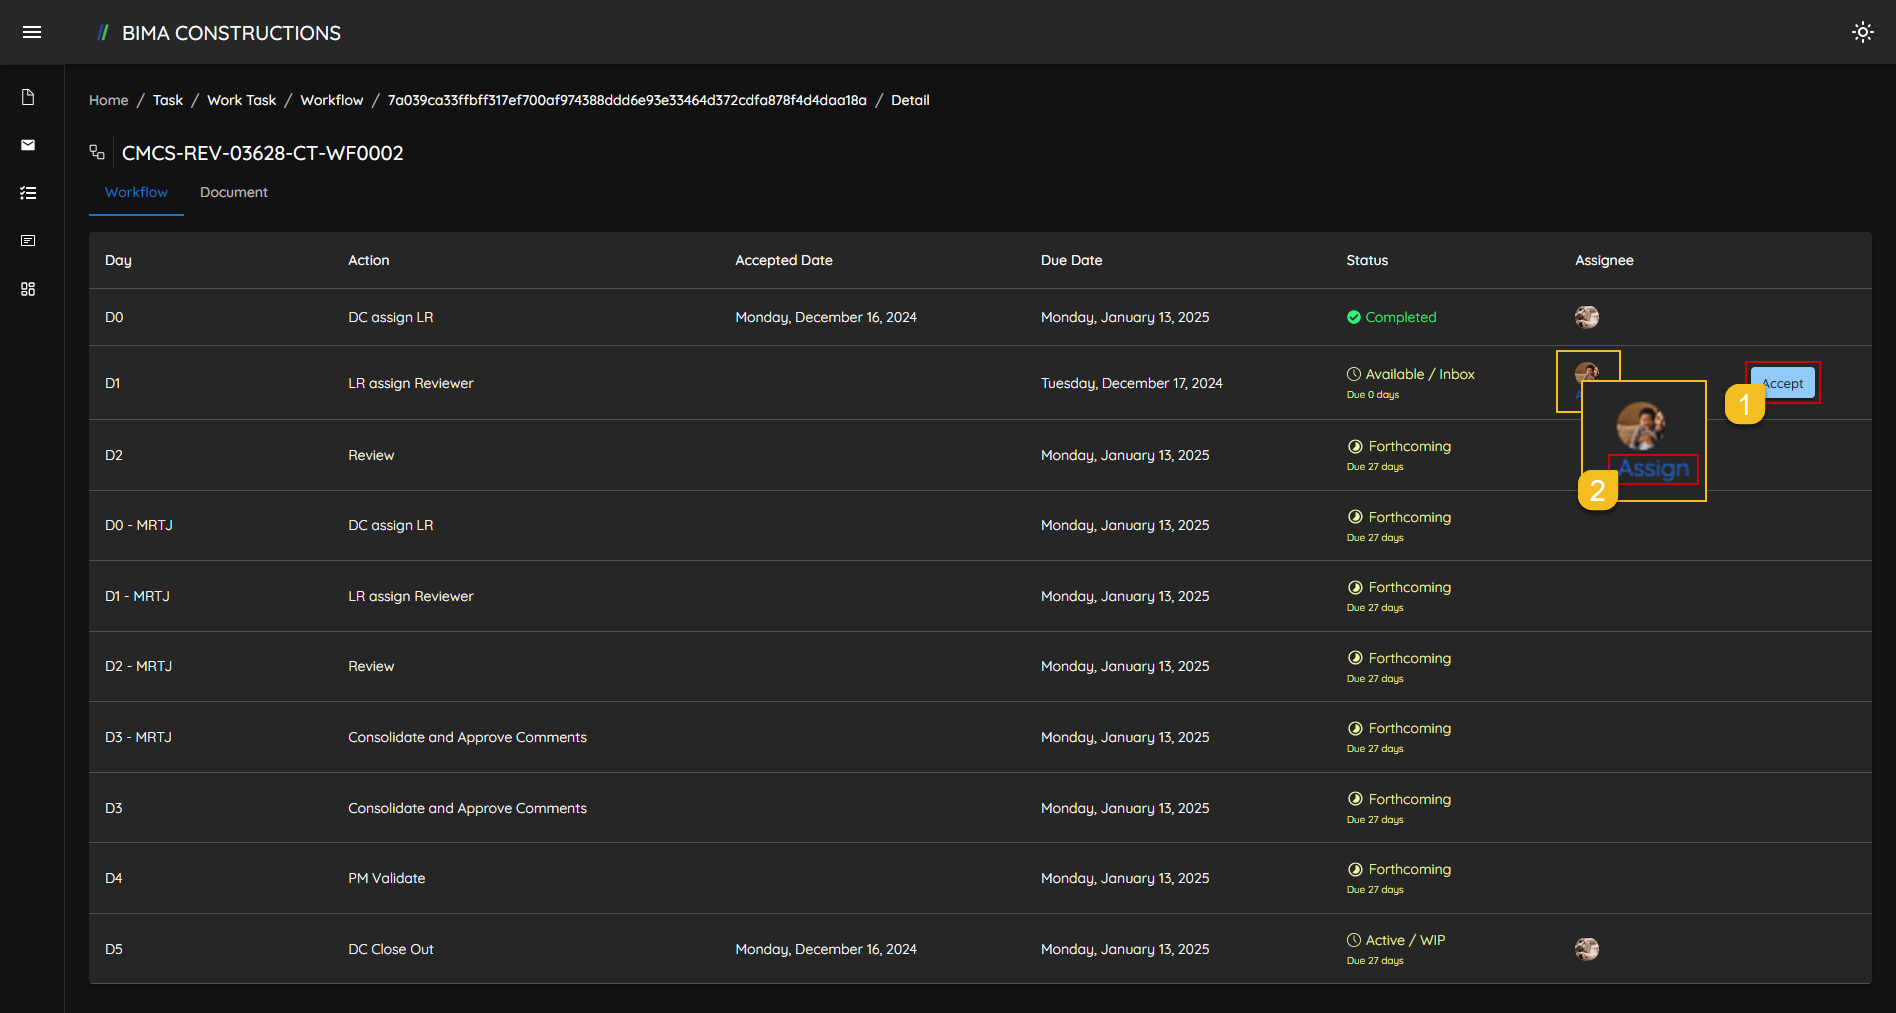Open the task list sidebar icon
This screenshot has height=1013, width=1896.
[28, 193]
